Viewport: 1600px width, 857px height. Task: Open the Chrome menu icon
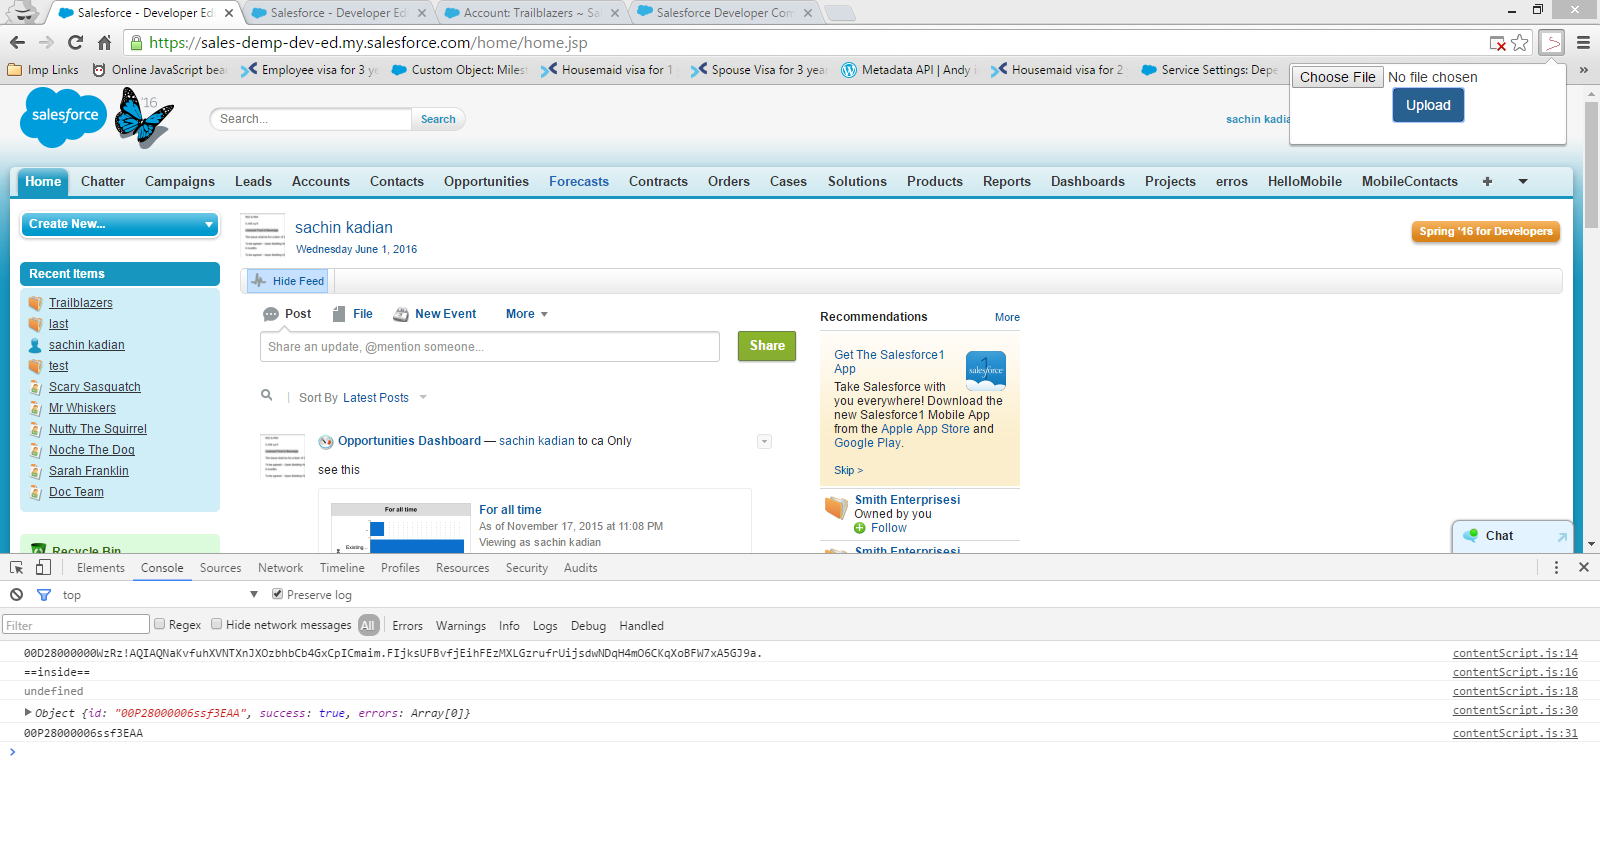tap(1583, 42)
